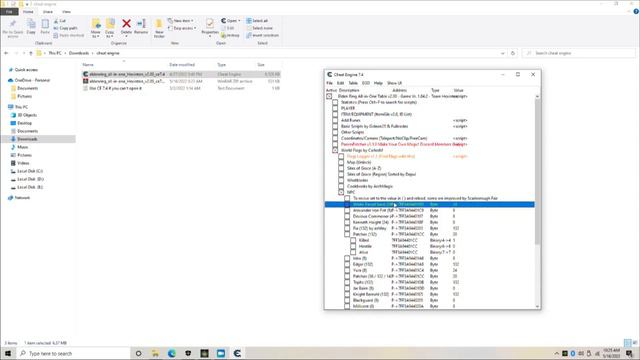This screenshot has height=360, width=640.
Task: Tick the Cookbooks checkbox
Action: (341, 186)
